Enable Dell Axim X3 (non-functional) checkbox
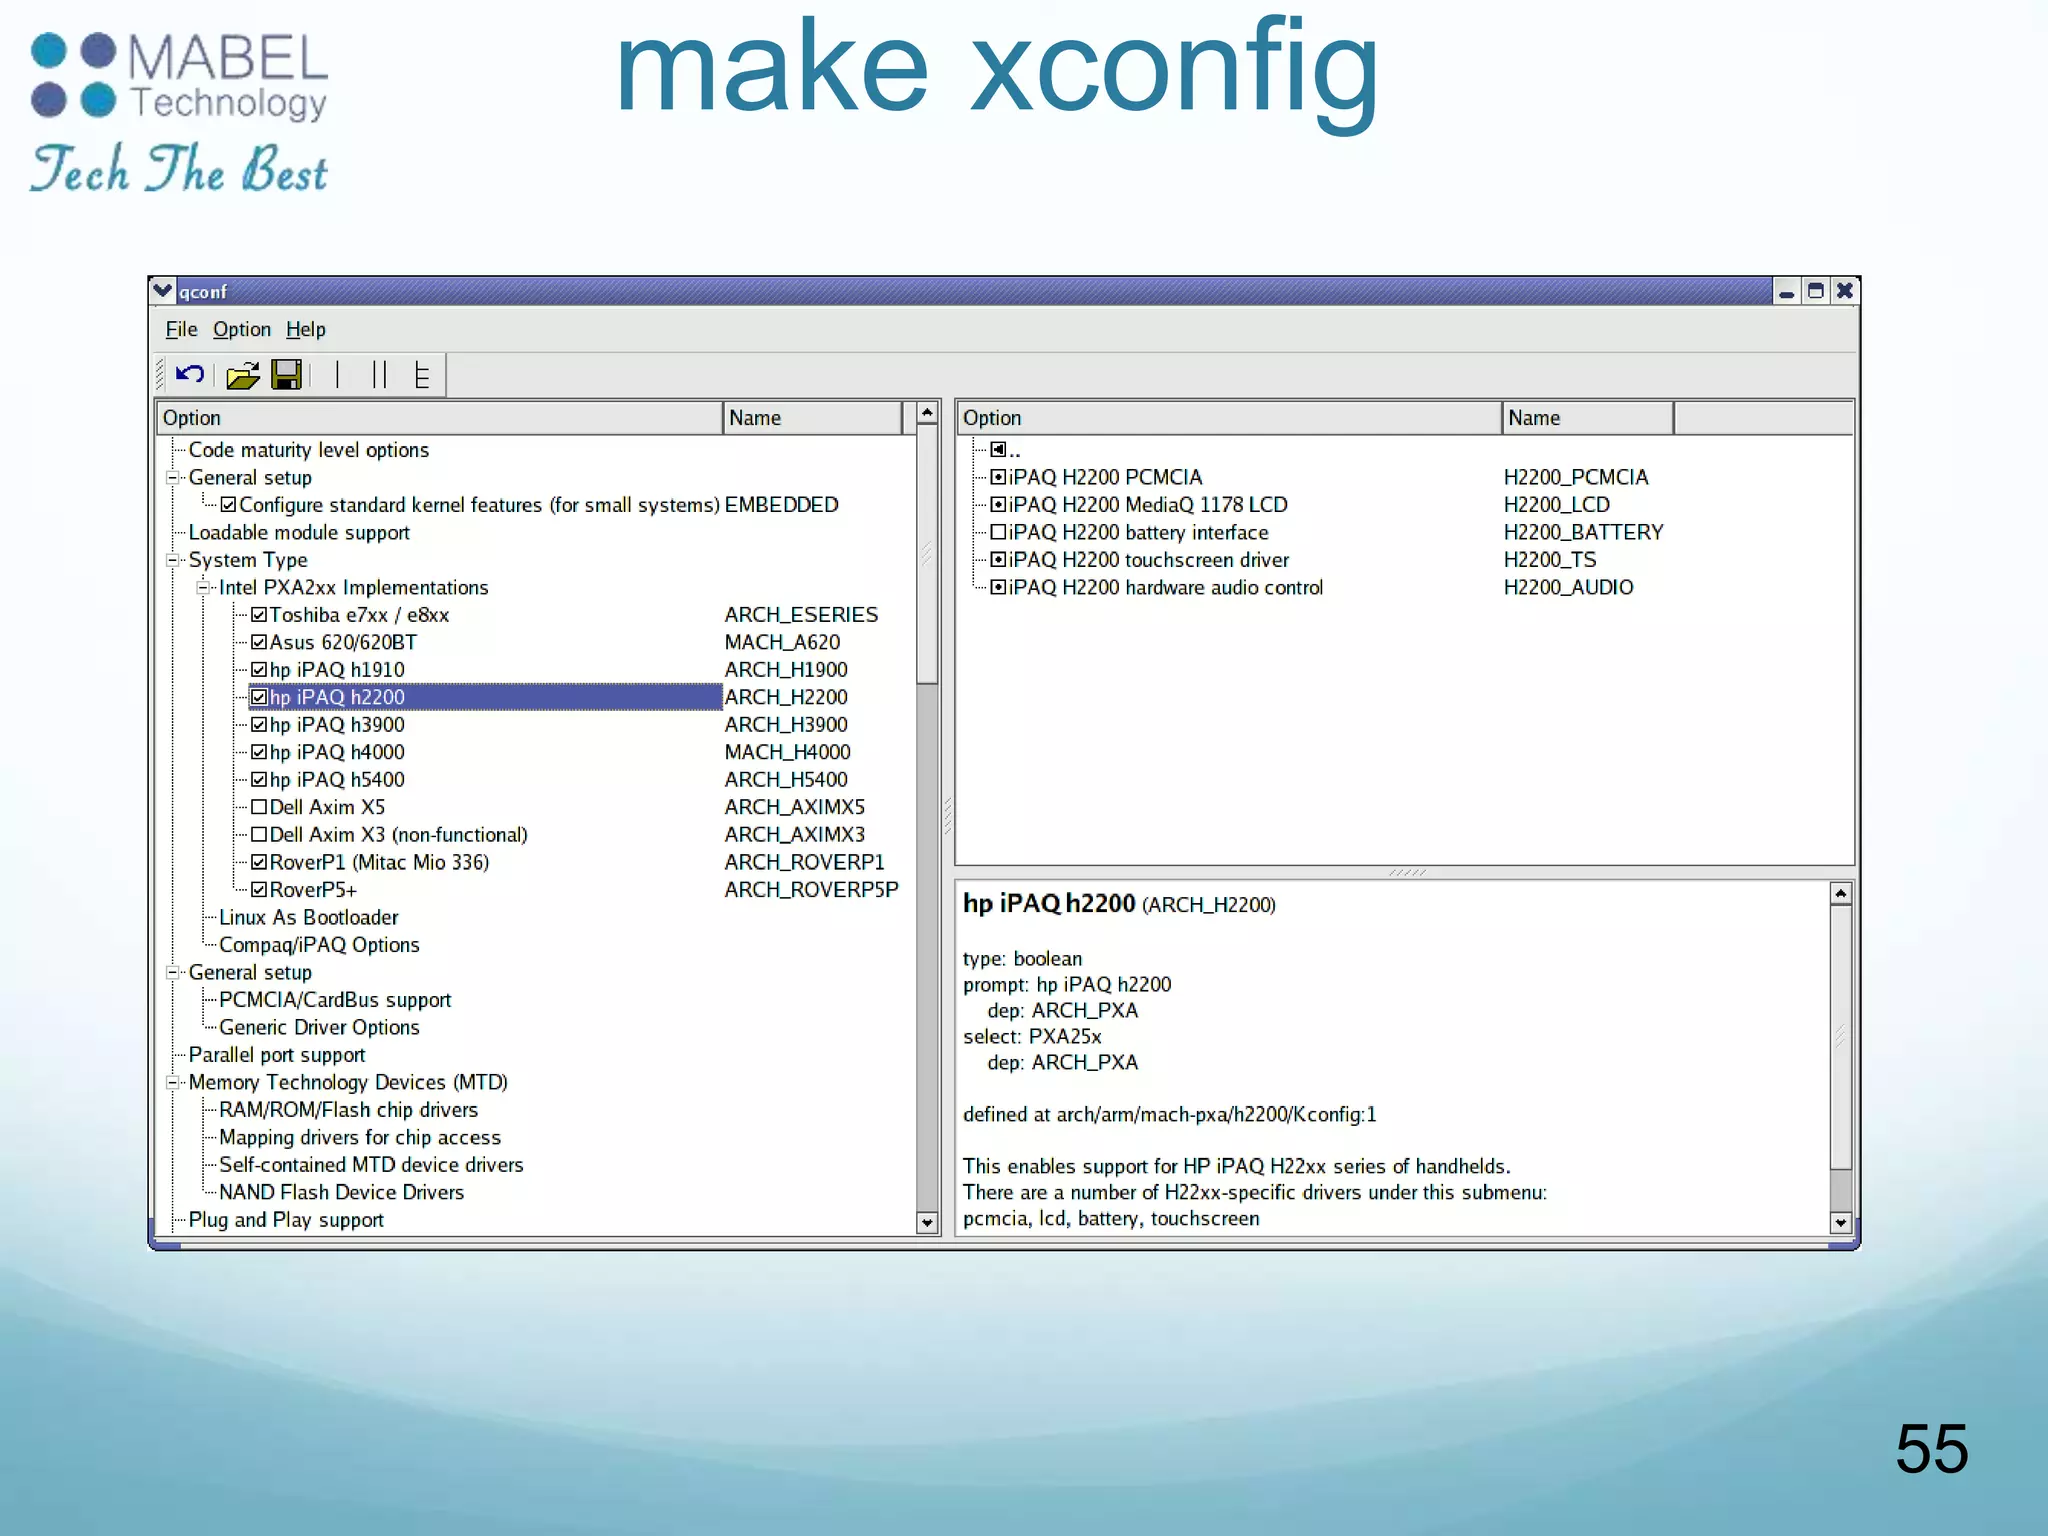The width and height of the screenshot is (2048, 1536). 259,835
